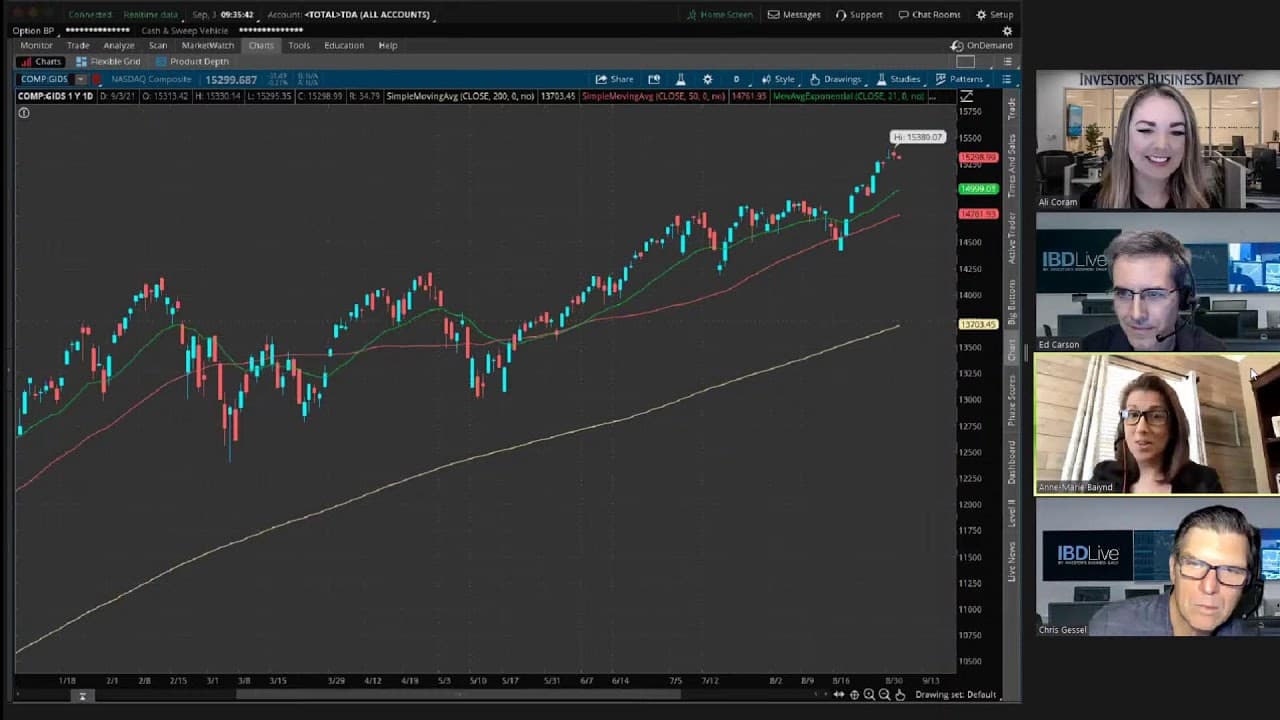Open chart settings gear icon

707,79
